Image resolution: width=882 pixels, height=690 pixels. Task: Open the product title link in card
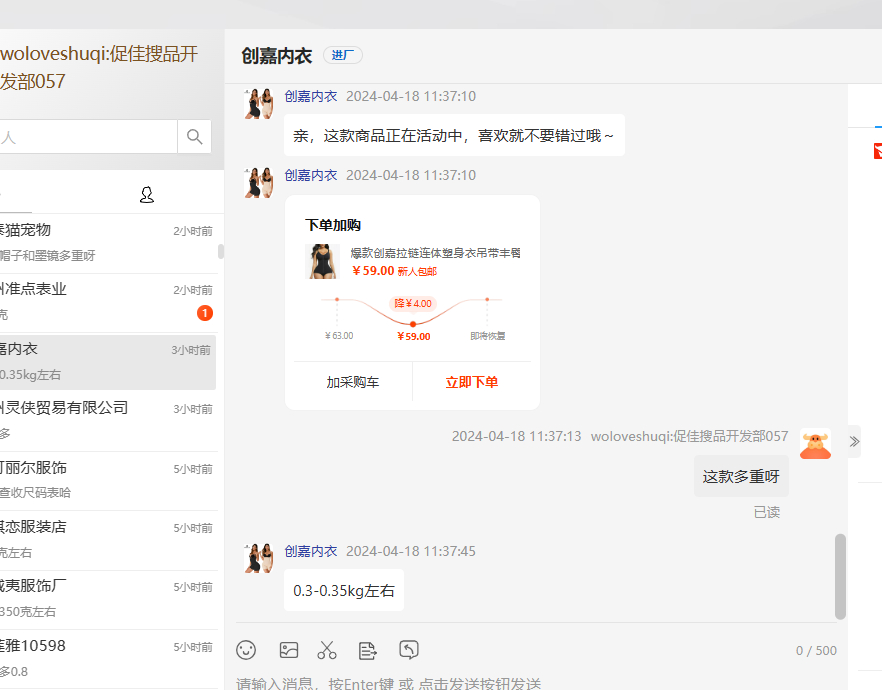[x=435, y=253]
